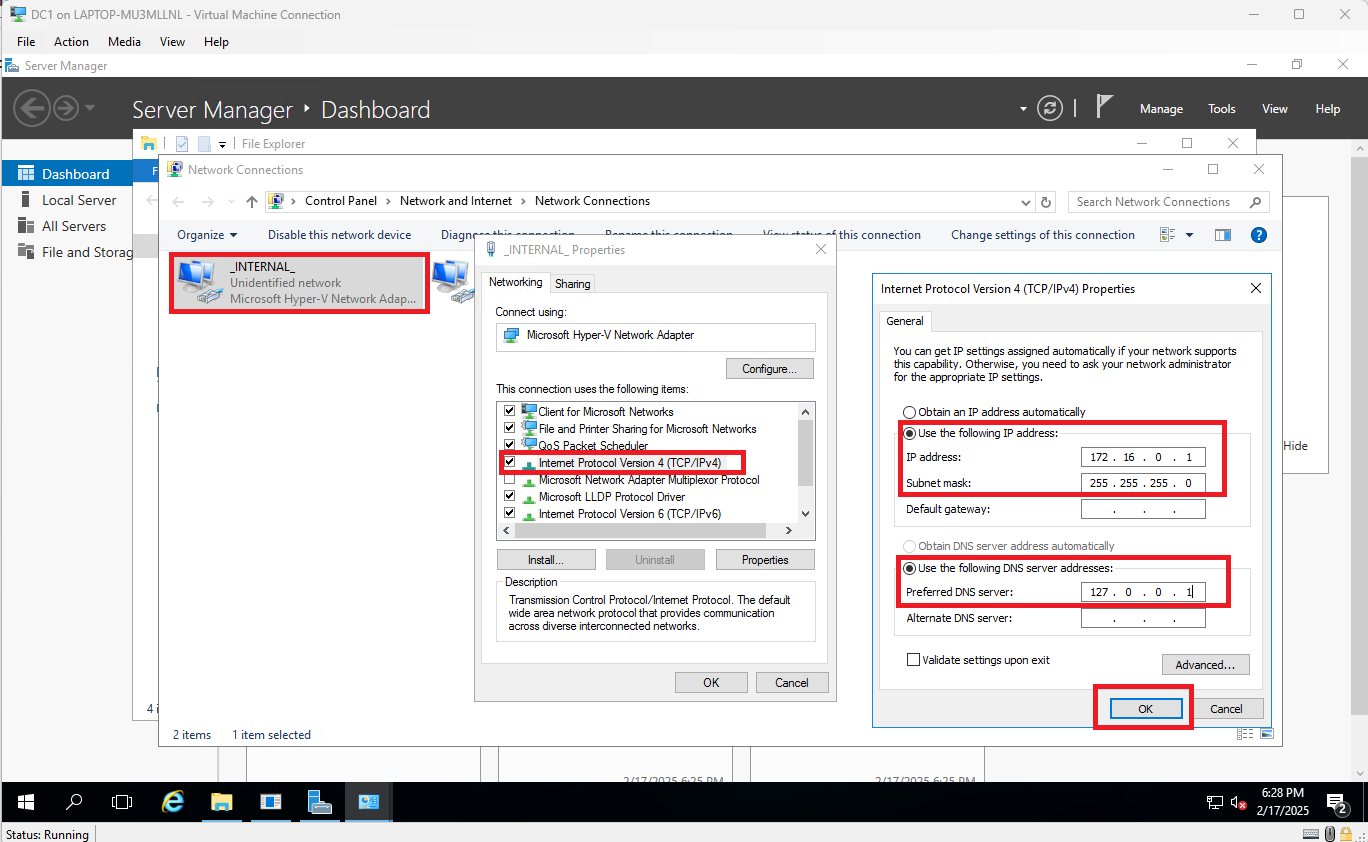Select the General tab in IPv4 Properties
This screenshot has width=1368, height=842.
click(x=905, y=321)
